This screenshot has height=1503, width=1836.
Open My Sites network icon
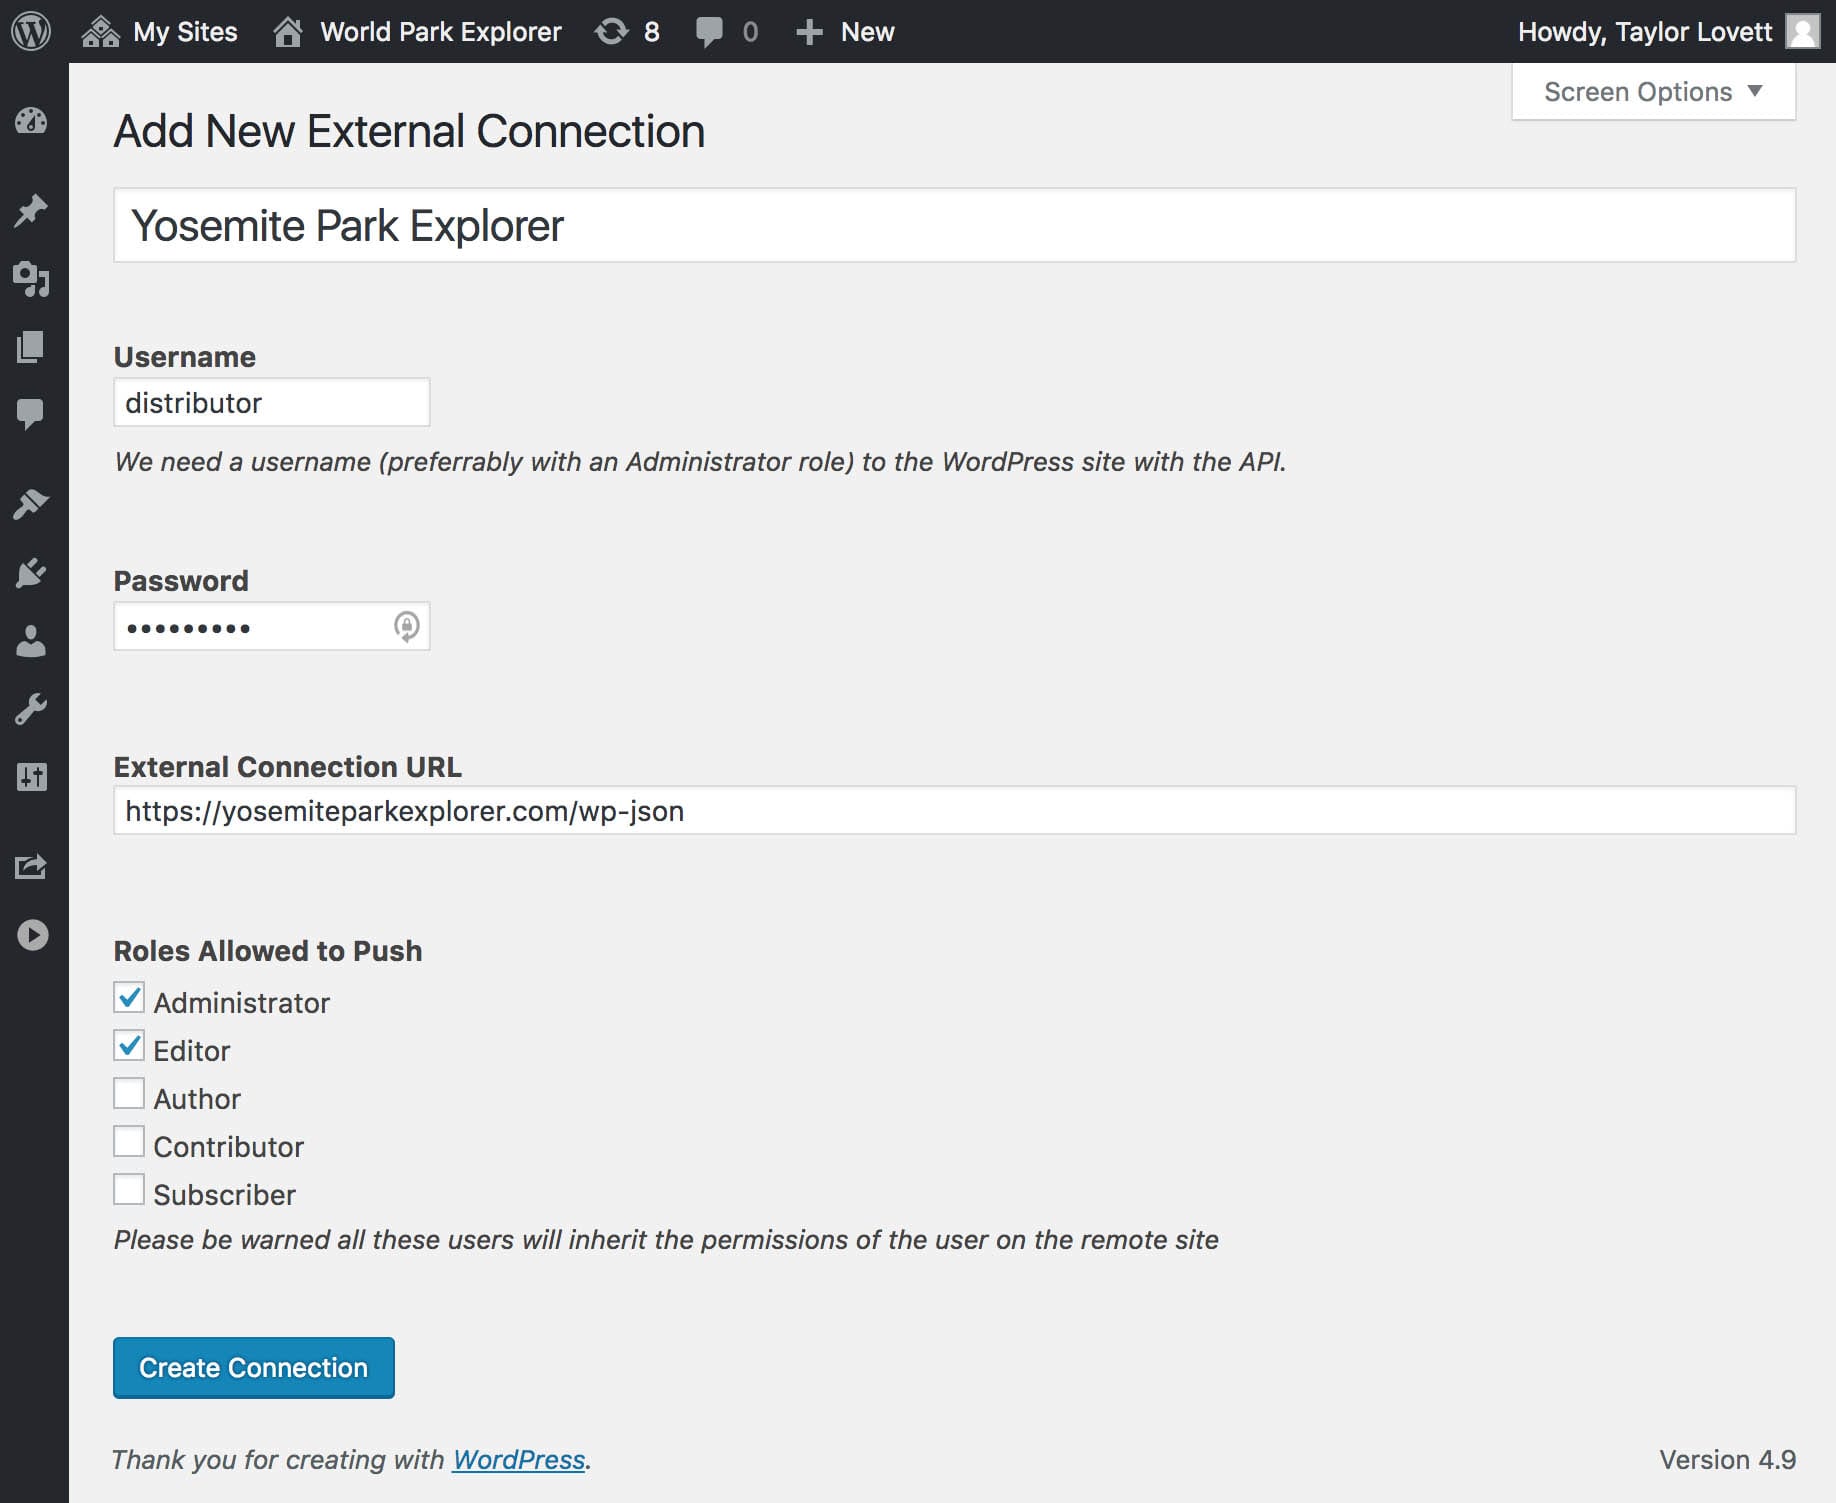pyautogui.click(x=100, y=32)
